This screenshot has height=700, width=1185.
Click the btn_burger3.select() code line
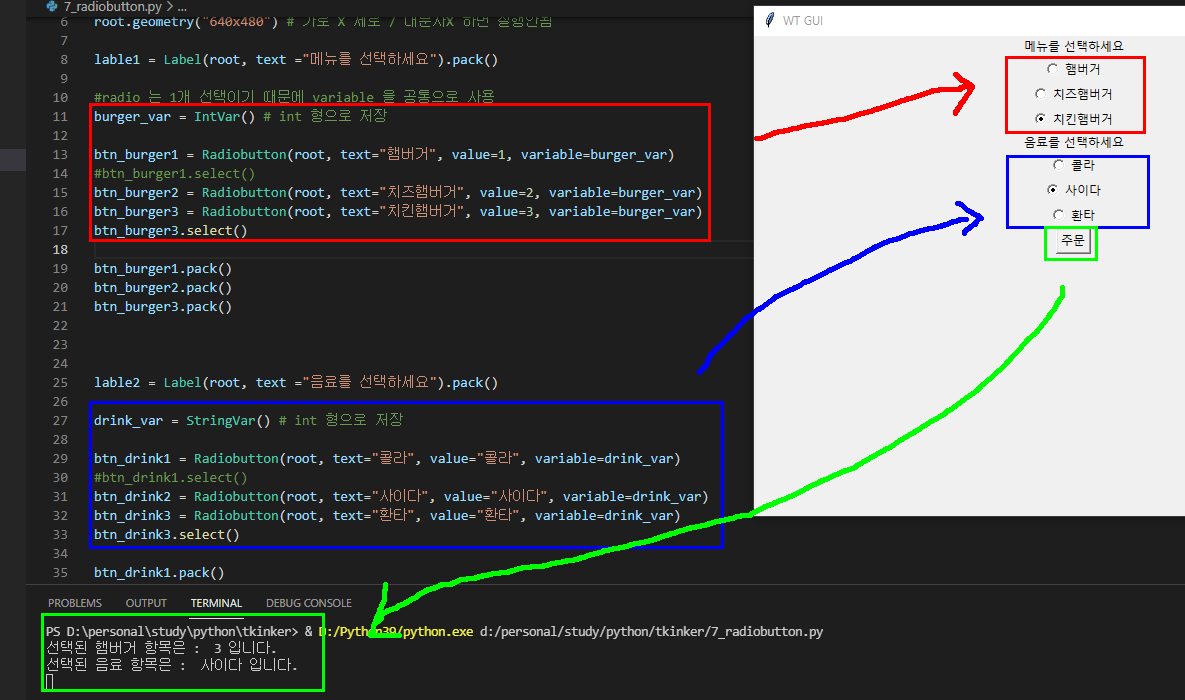[171, 231]
